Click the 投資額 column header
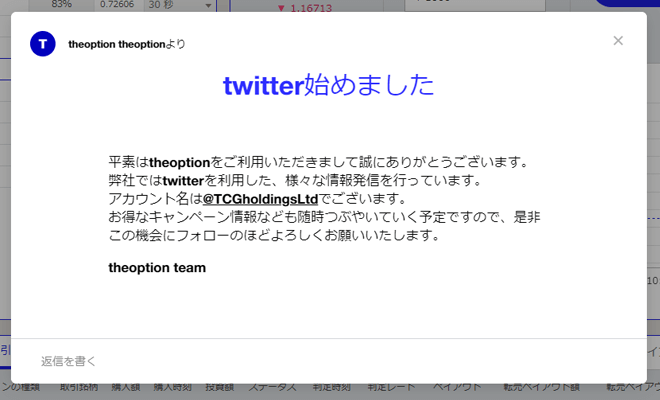This screenshot has width=660, height=400. pos(219,387)
